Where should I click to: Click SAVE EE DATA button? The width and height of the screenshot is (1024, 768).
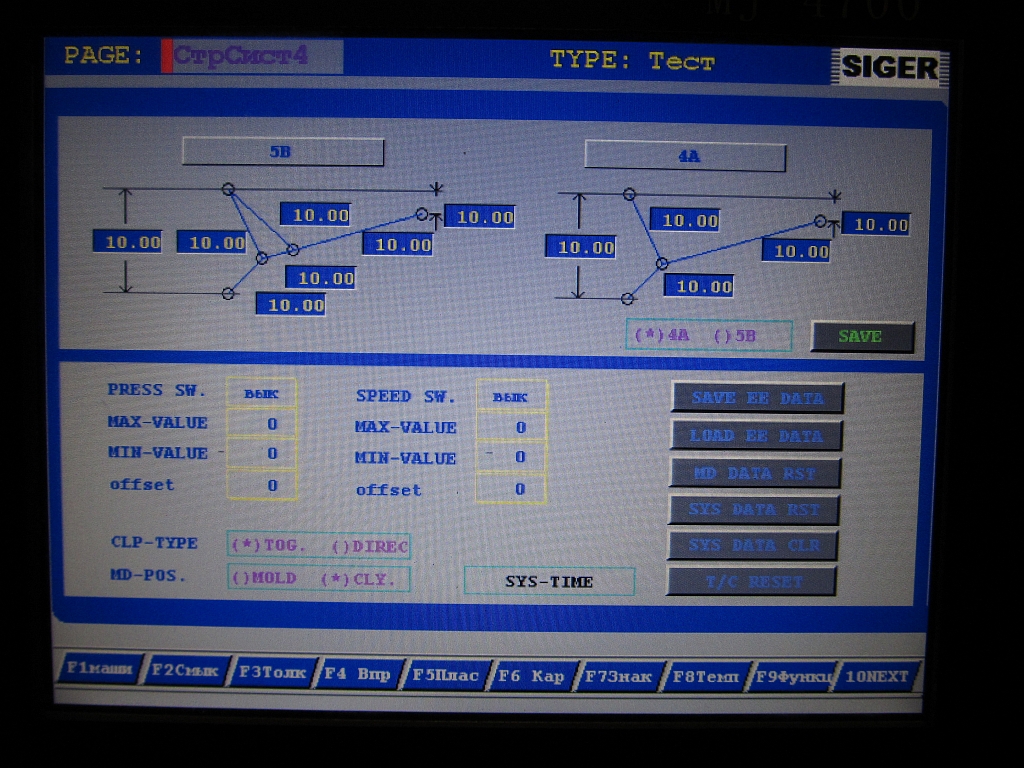coord(756,398)
